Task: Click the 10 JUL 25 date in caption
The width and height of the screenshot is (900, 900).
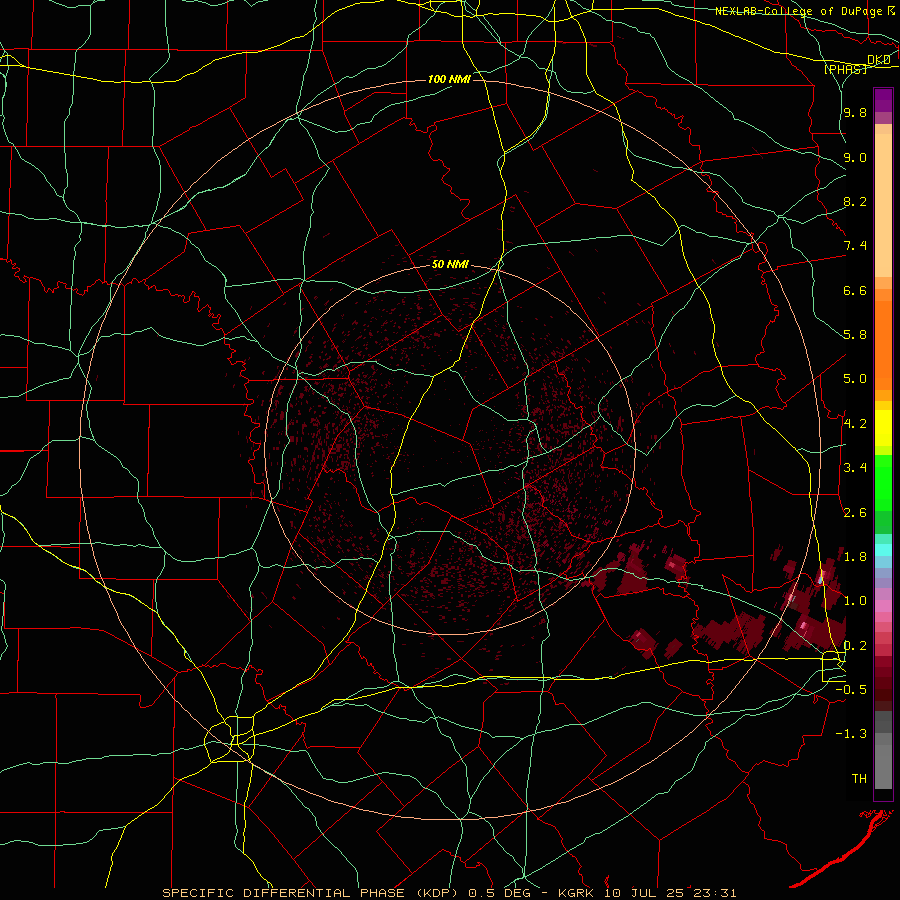Action: (x=642, y=893)
